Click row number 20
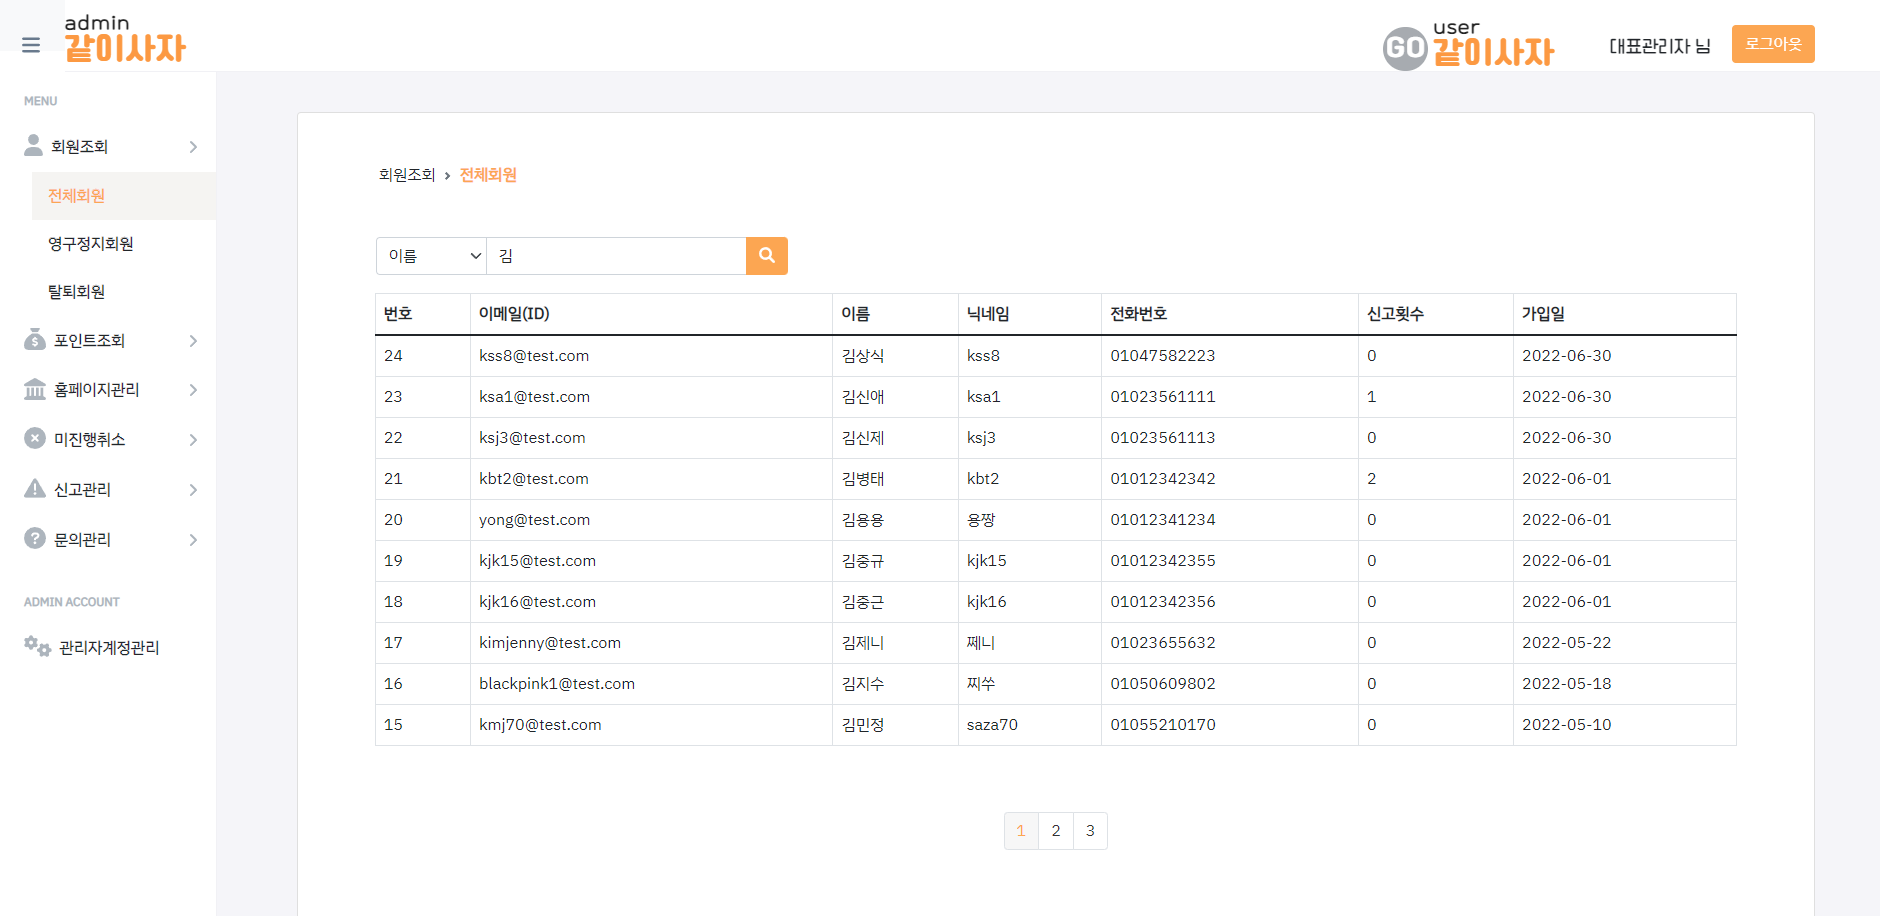This screenshot has width=1880, height=916. [x=393, y=520]
